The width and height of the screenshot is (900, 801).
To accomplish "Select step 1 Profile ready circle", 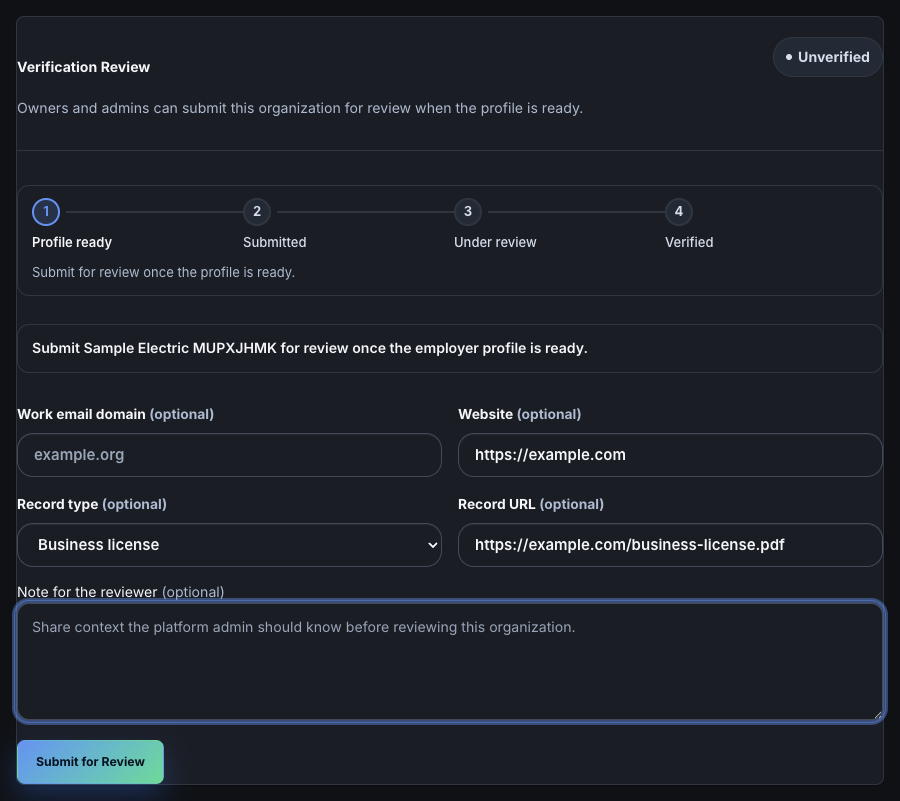I will click(x=46, y=212).
